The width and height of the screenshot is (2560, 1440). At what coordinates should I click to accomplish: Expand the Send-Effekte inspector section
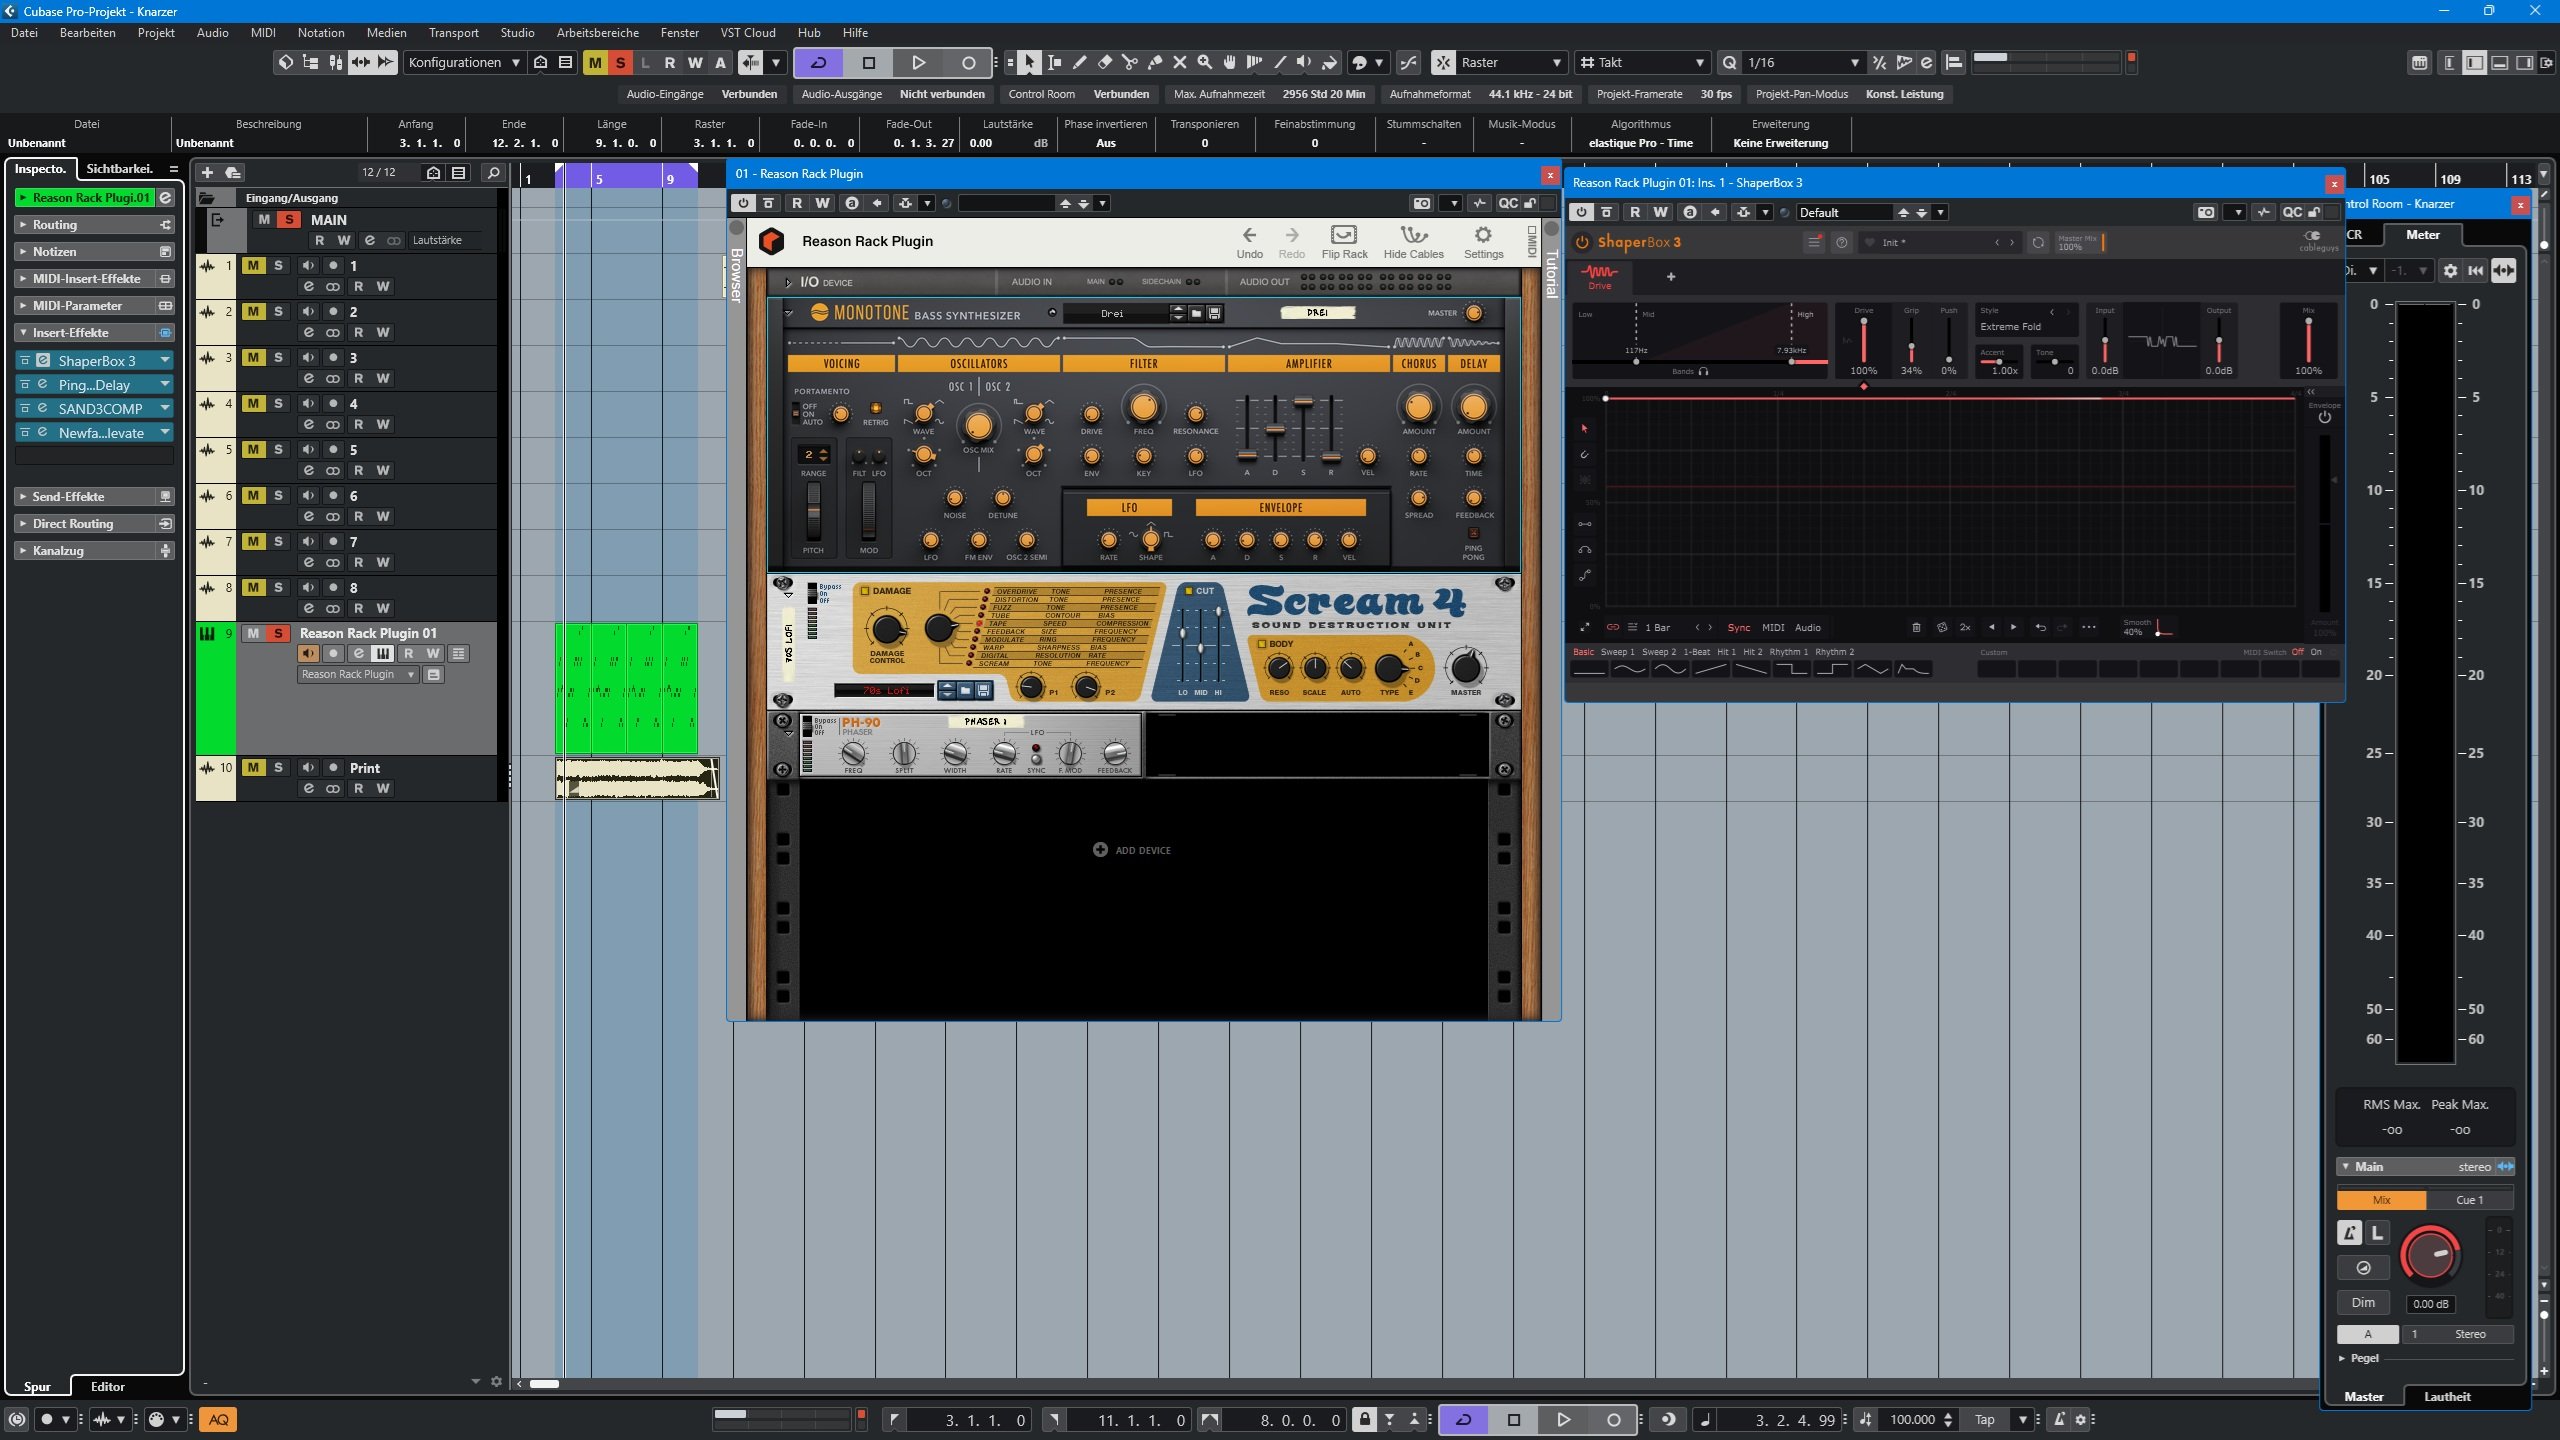click(x=68, y=496)
